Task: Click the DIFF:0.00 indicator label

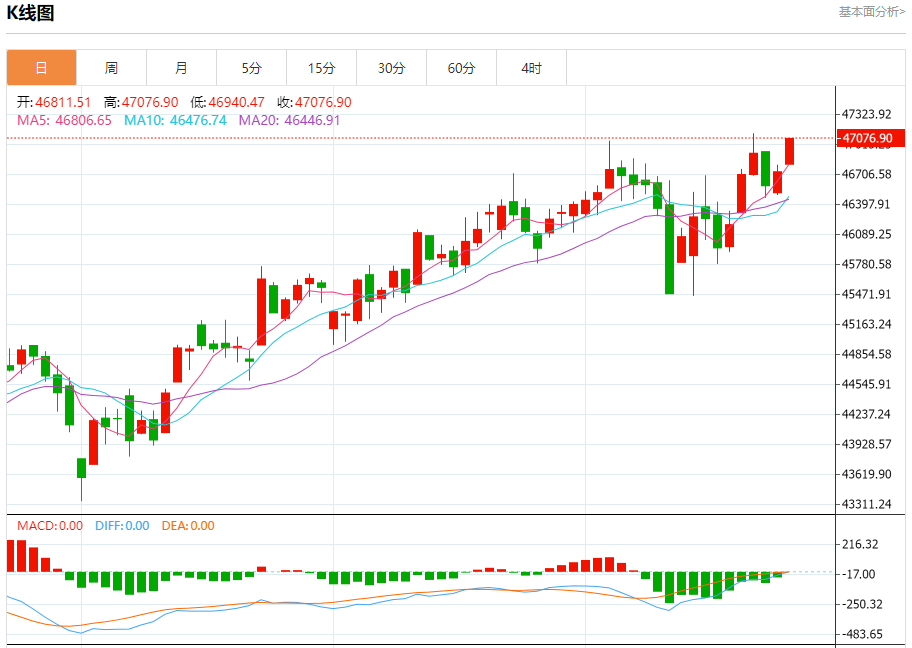Action: coord(122,526)
